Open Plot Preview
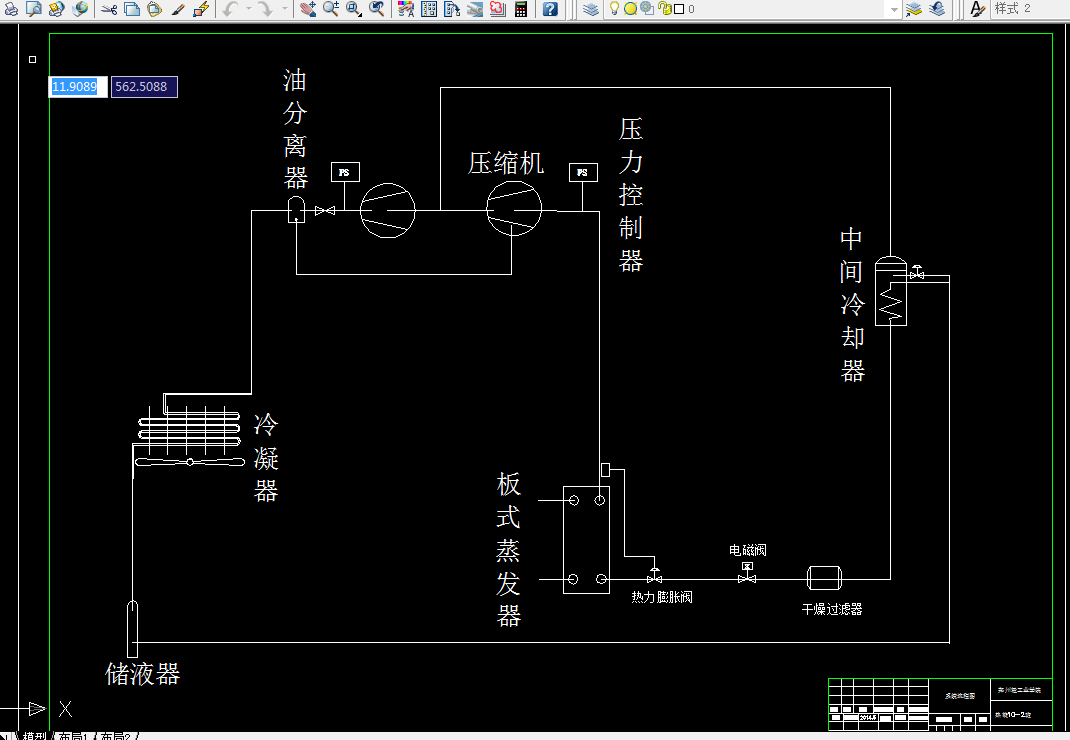 [x=33, y=9]
